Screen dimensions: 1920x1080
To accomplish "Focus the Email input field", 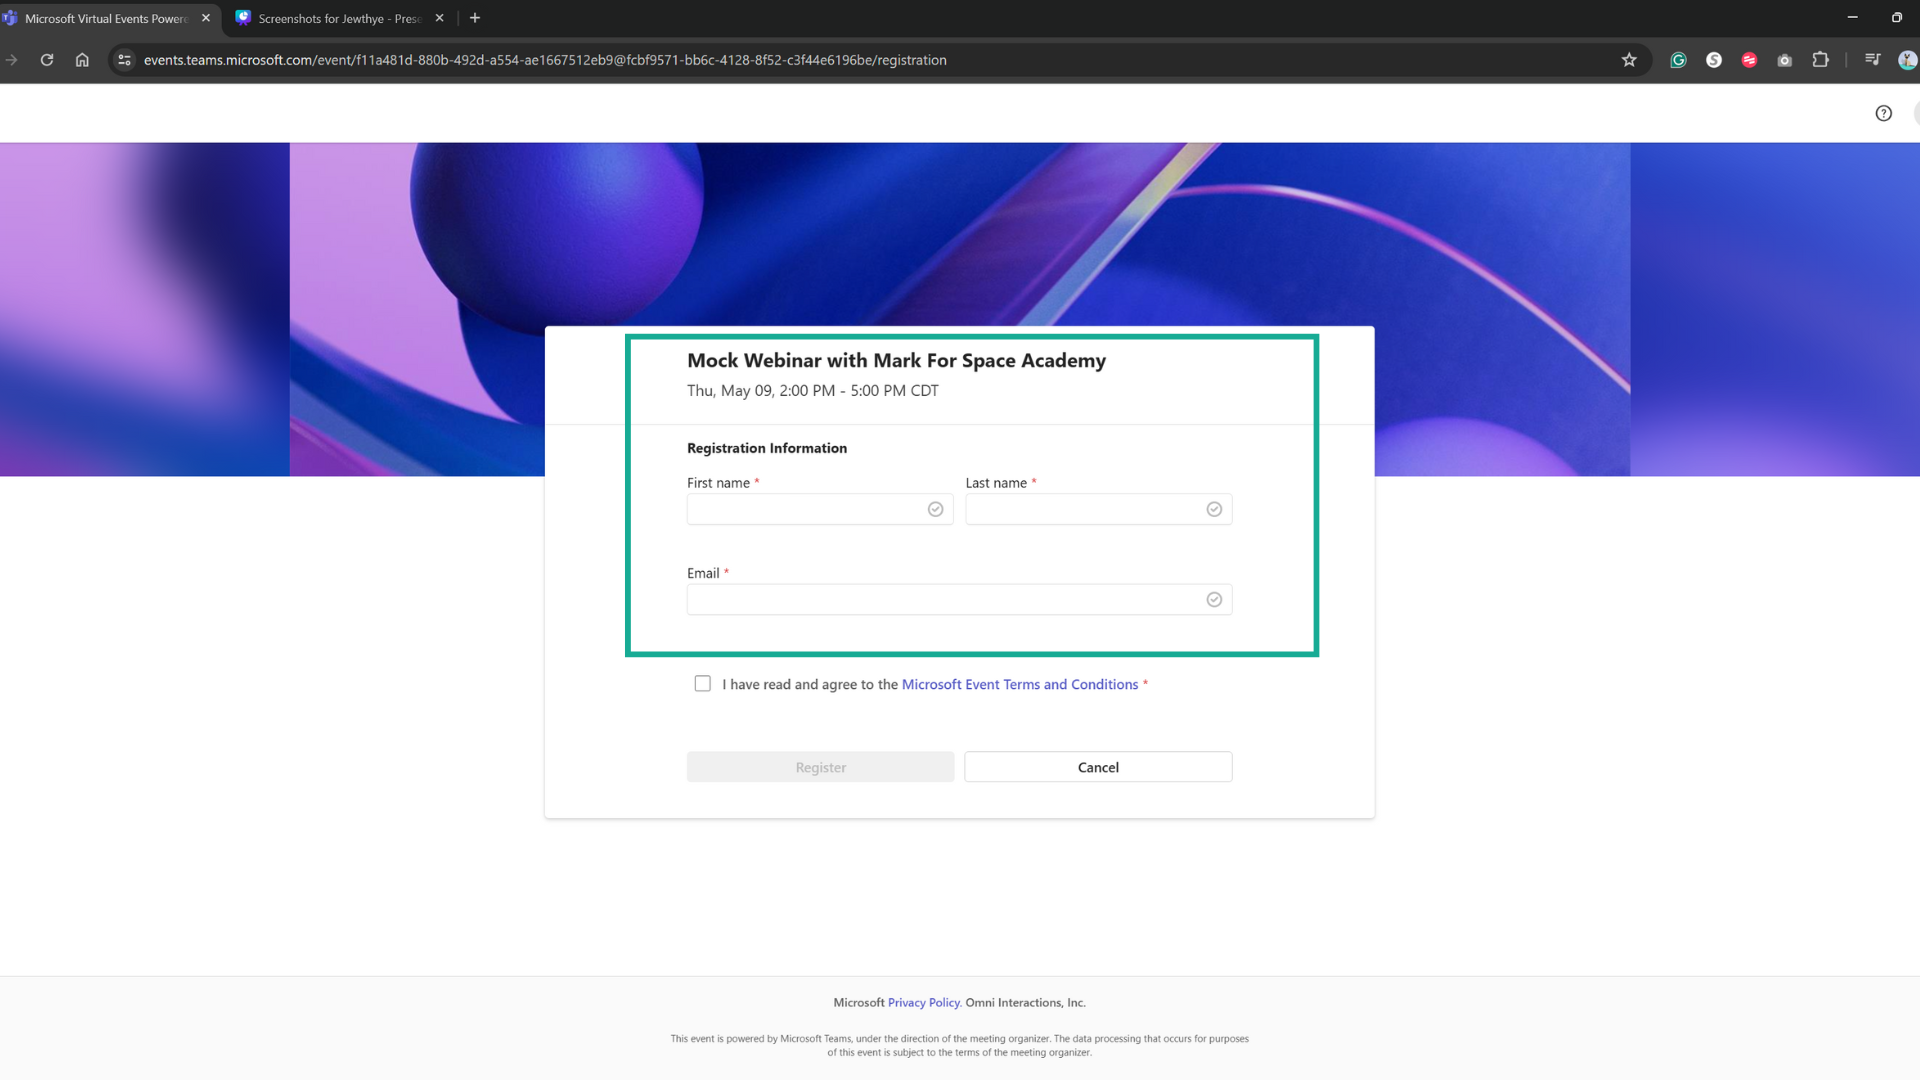I will (x=945, y=600).
